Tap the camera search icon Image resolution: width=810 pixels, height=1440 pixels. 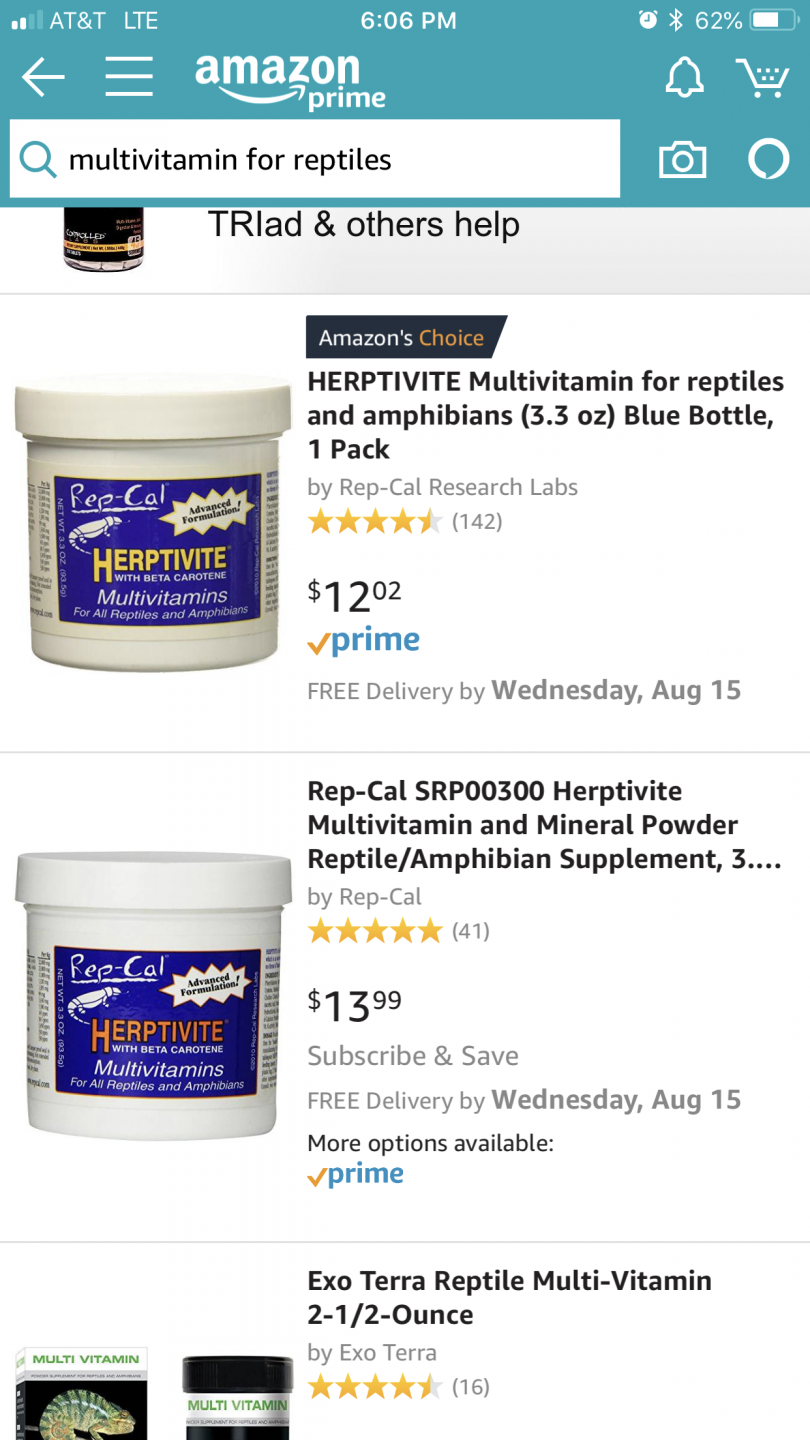tap(682, 160)
